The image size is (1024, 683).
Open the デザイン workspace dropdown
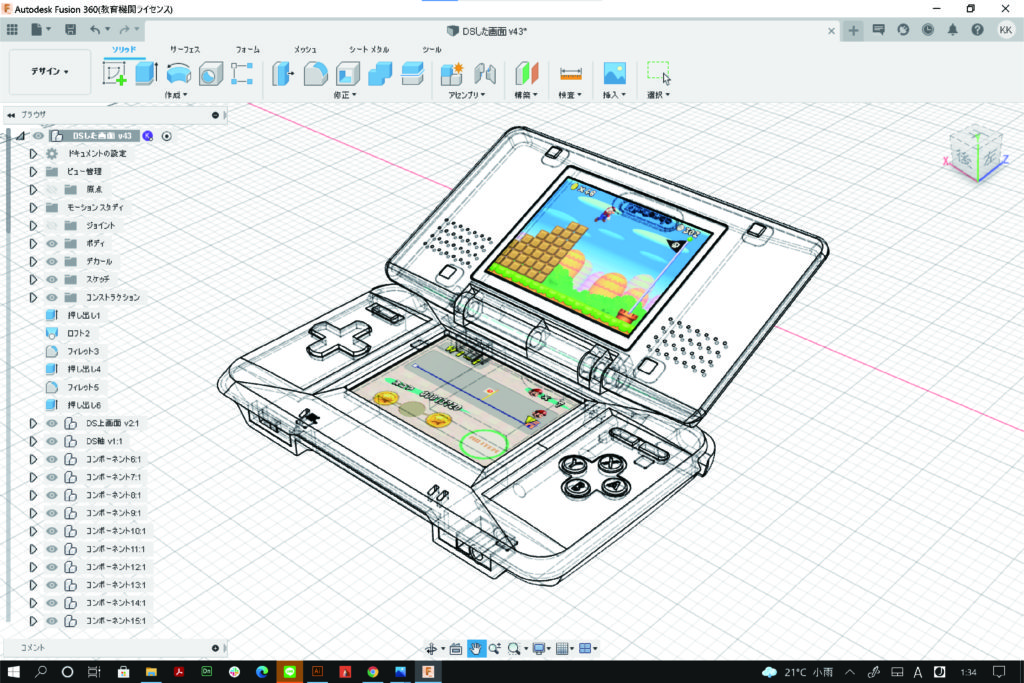click(x=49, y=72)
